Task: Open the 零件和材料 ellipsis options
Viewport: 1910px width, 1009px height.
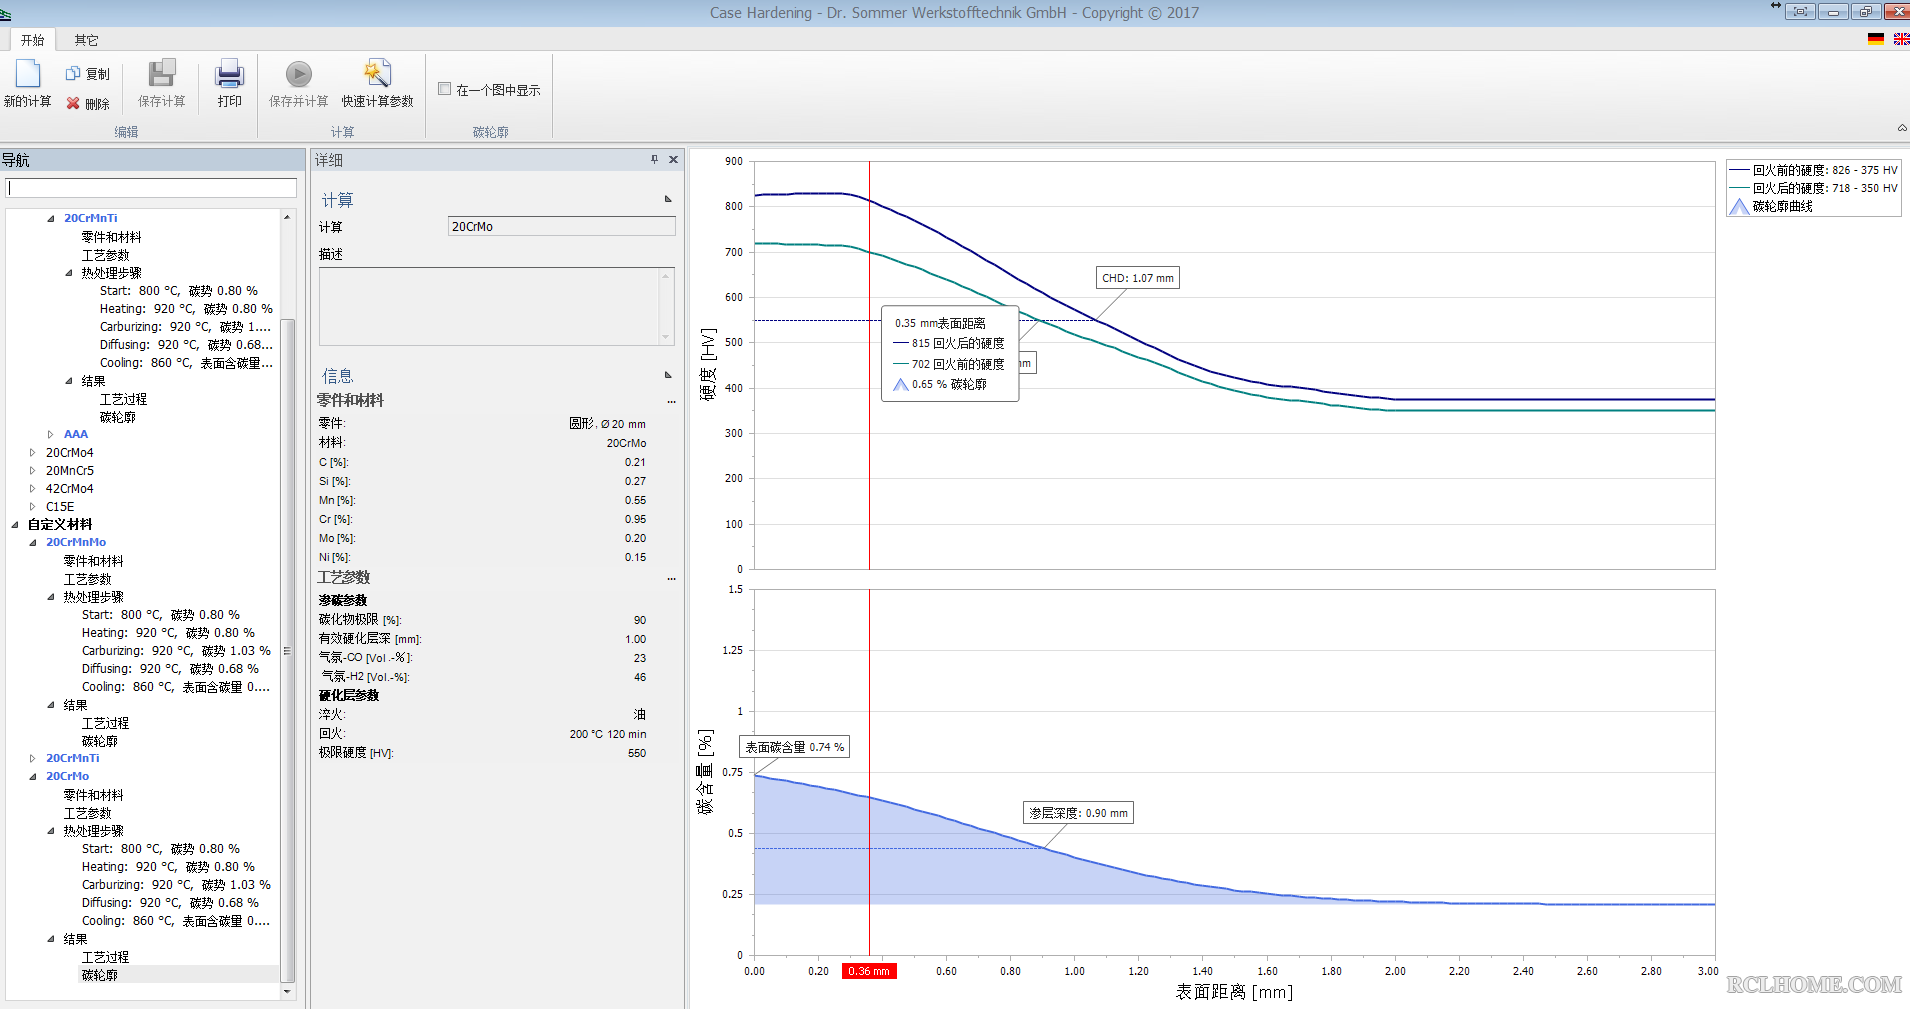Action: coord(671,401)
